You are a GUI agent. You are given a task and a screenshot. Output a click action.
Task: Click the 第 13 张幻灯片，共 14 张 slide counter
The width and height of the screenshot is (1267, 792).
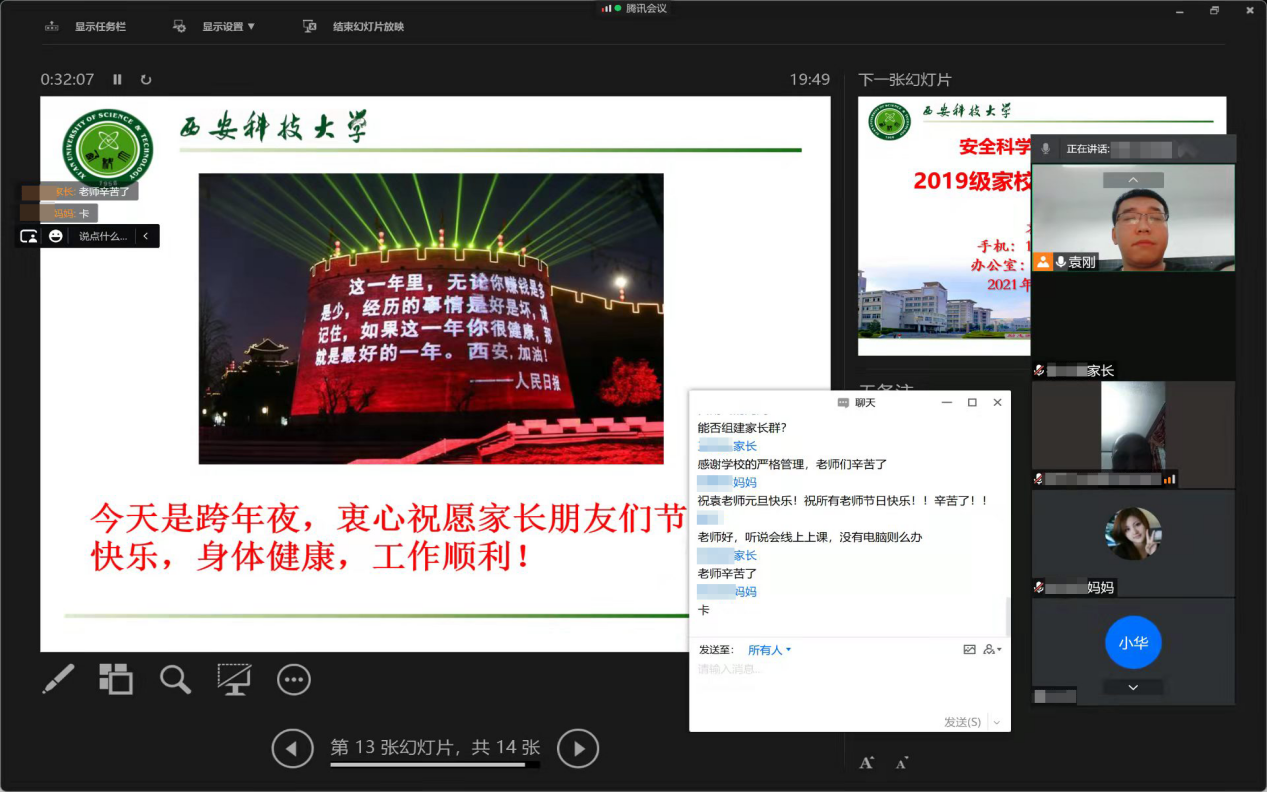(435, 747)
